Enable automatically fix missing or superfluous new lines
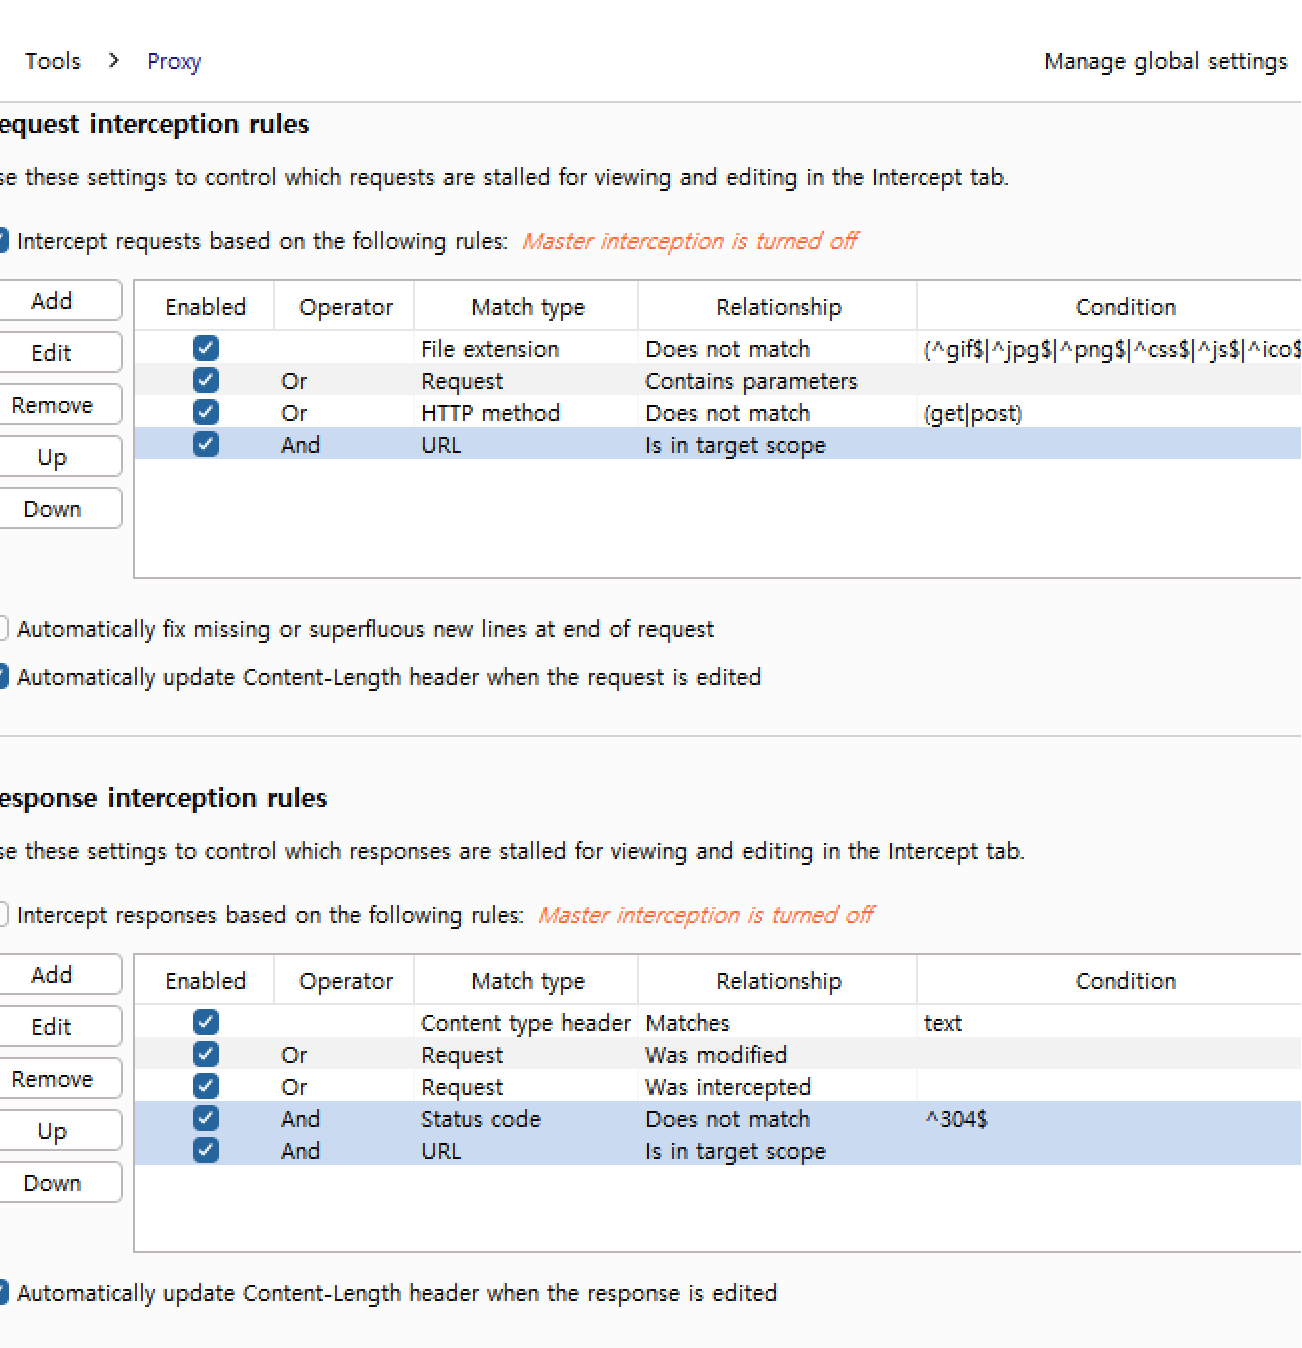The image size is (1302, 1348). (x=3, y=629)
